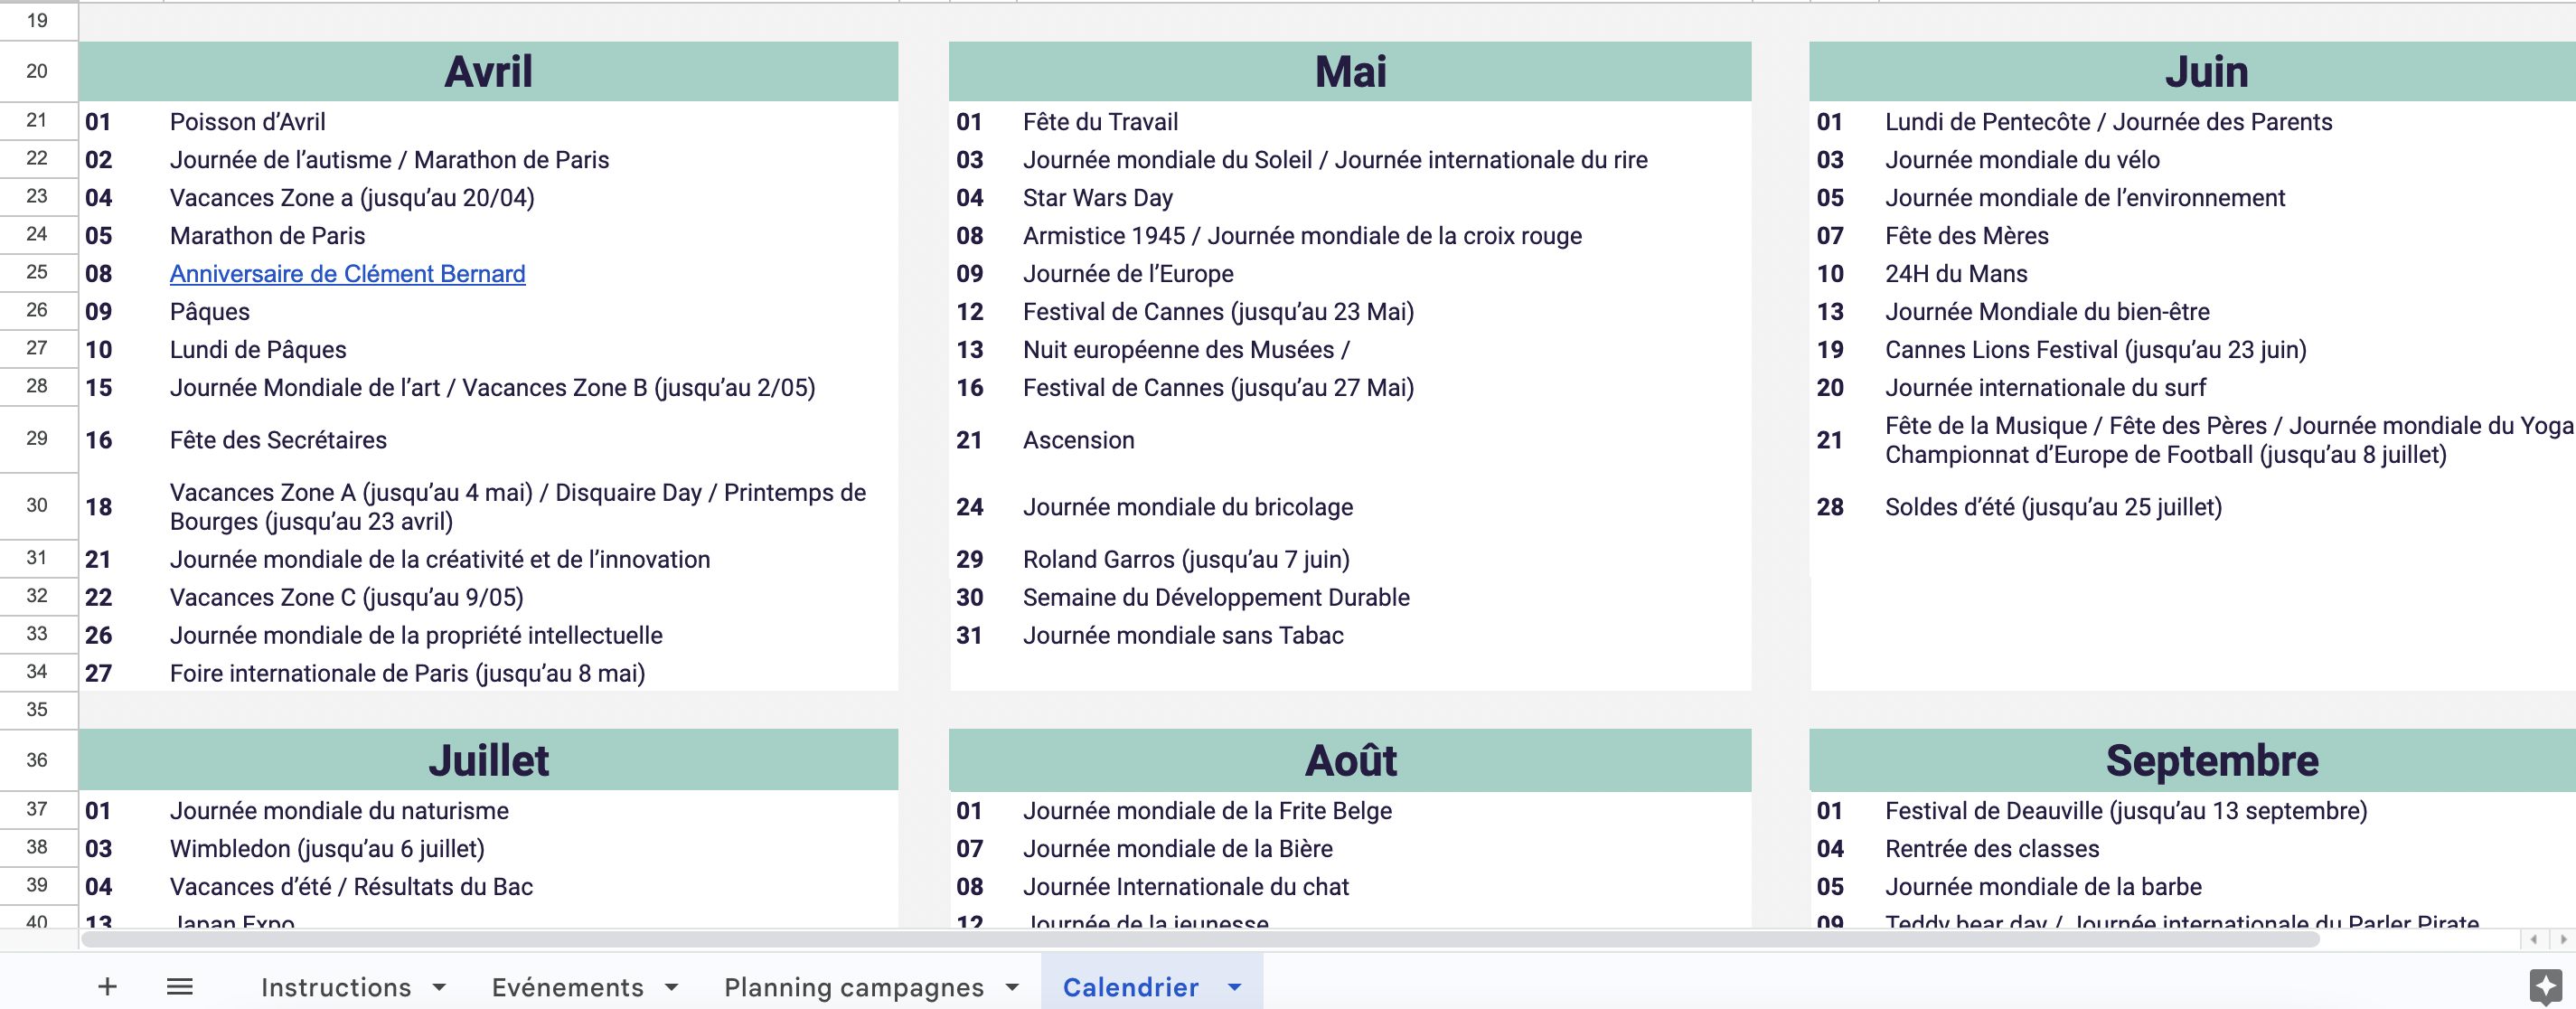Screen dimensions: 2576x1009
Task: Click the Calendrier tab dropdown arrow
Action: 1236,987
